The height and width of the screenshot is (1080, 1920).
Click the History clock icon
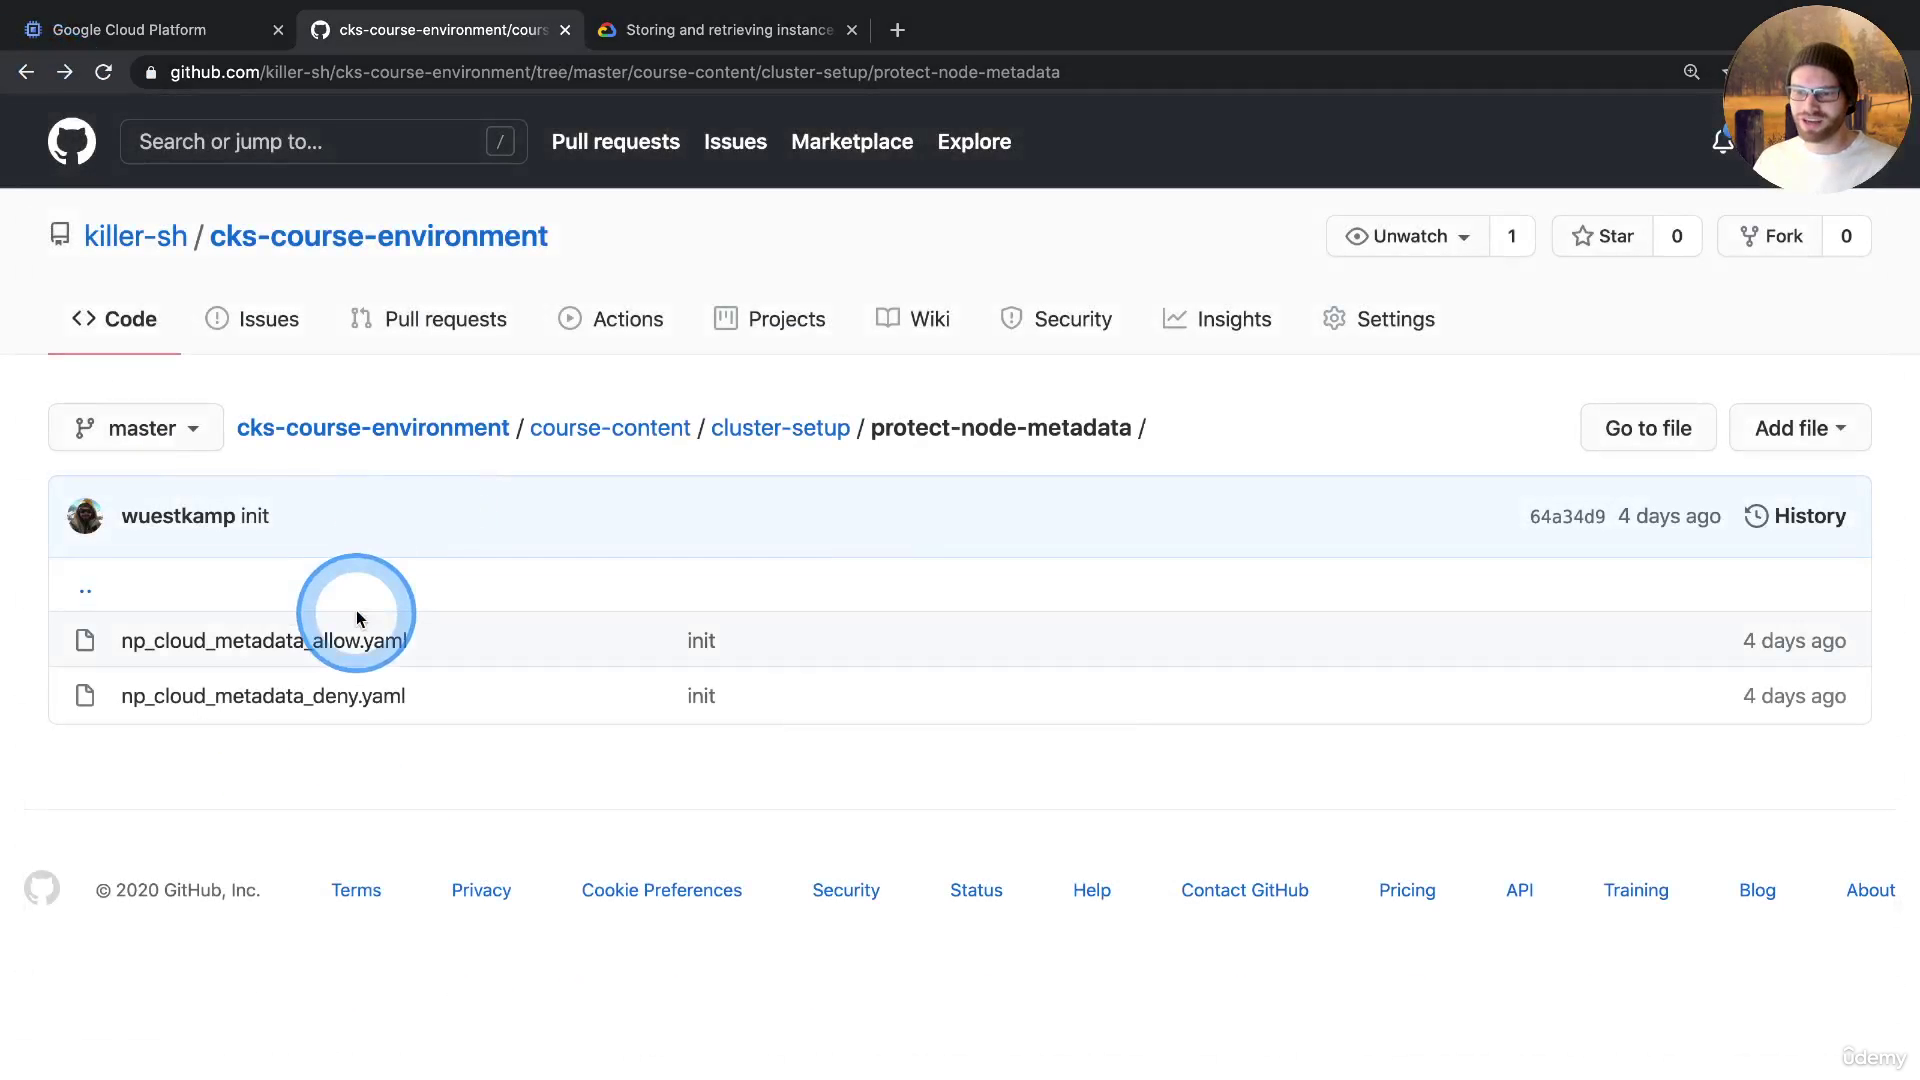click(x=1756, y=516)
